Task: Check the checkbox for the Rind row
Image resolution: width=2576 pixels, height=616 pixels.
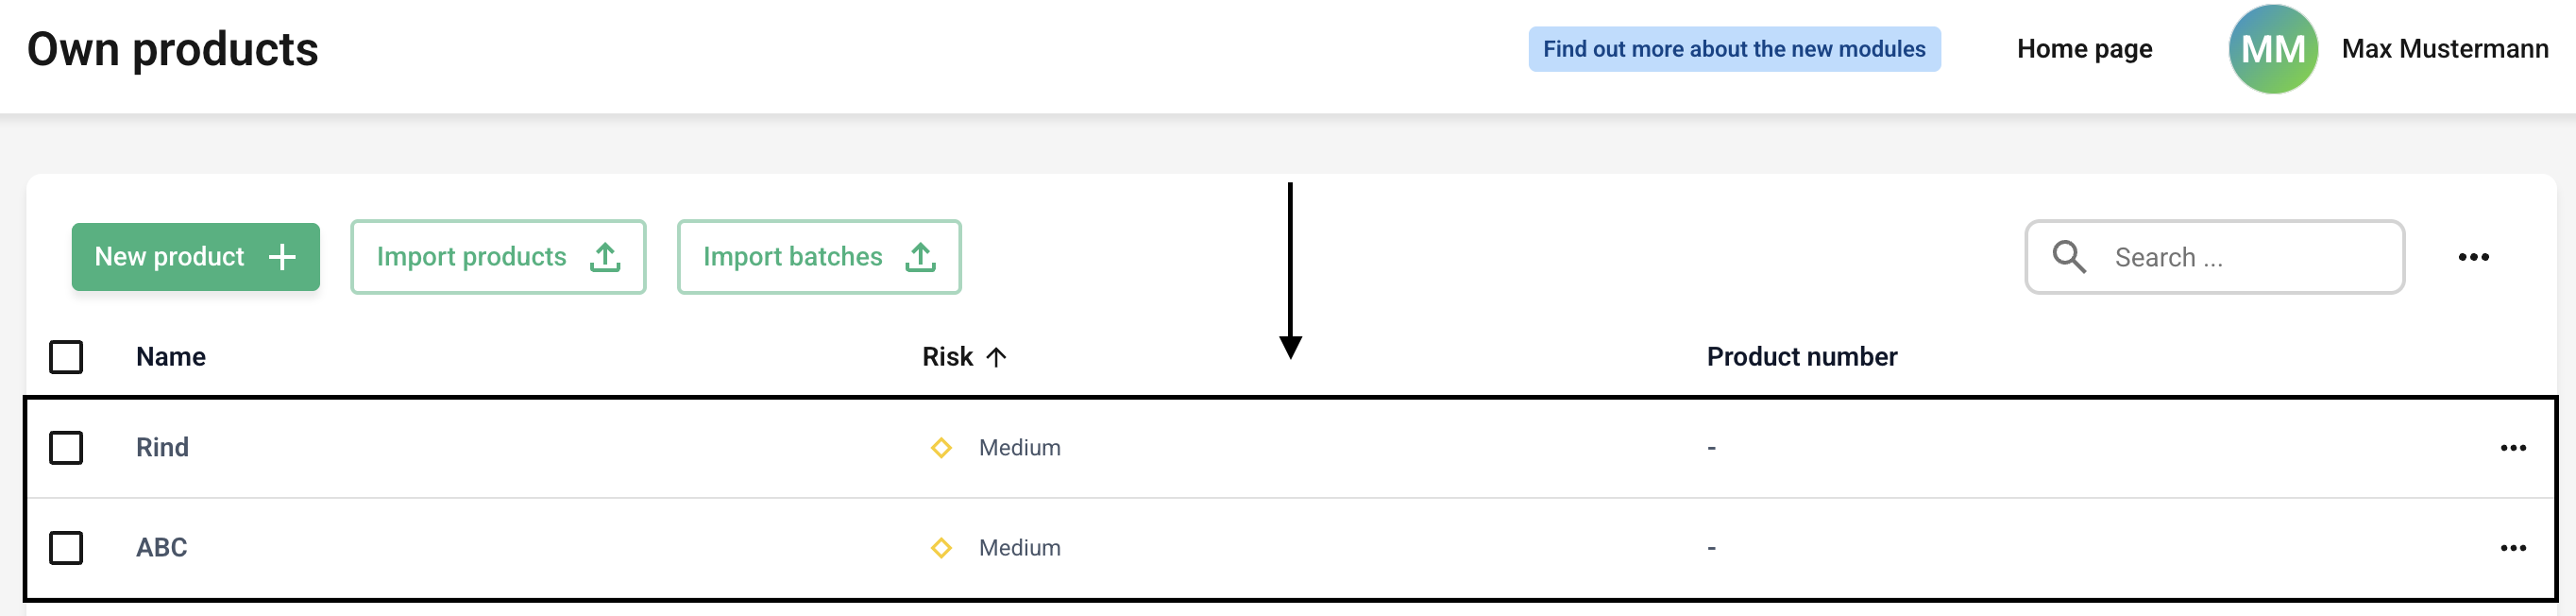Action: (66, 448)
